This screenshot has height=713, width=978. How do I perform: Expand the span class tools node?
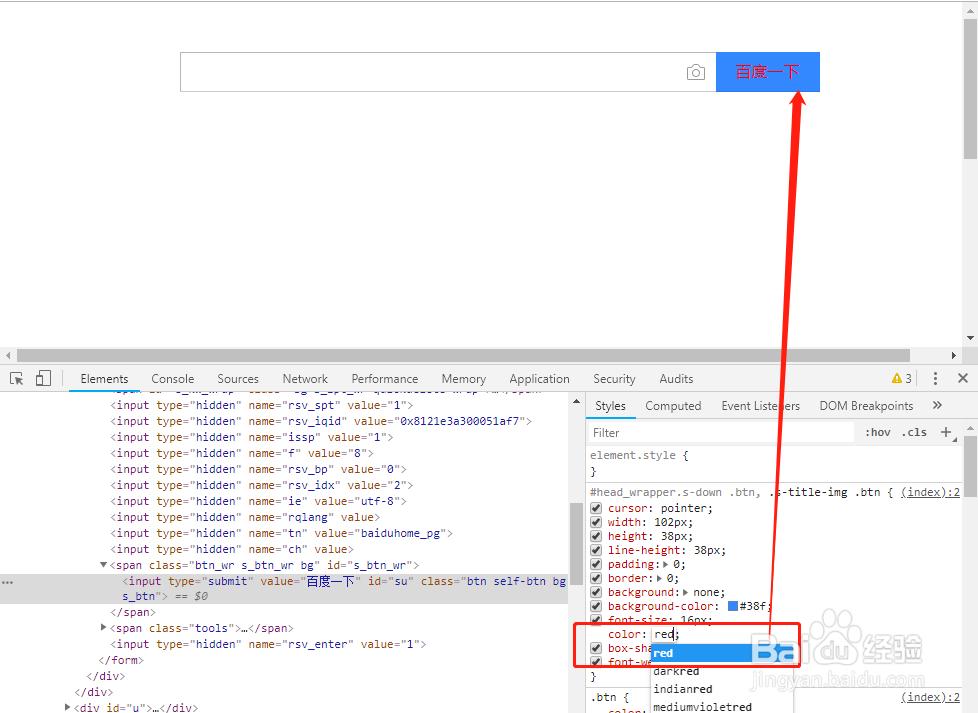click(104, 628)
